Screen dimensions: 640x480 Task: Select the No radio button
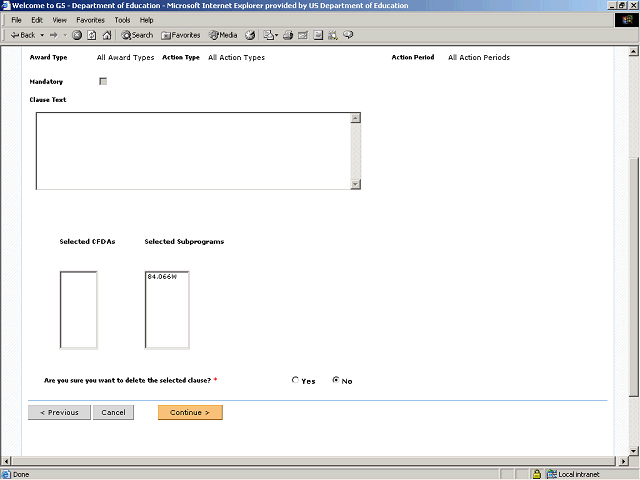pos(336,380)
